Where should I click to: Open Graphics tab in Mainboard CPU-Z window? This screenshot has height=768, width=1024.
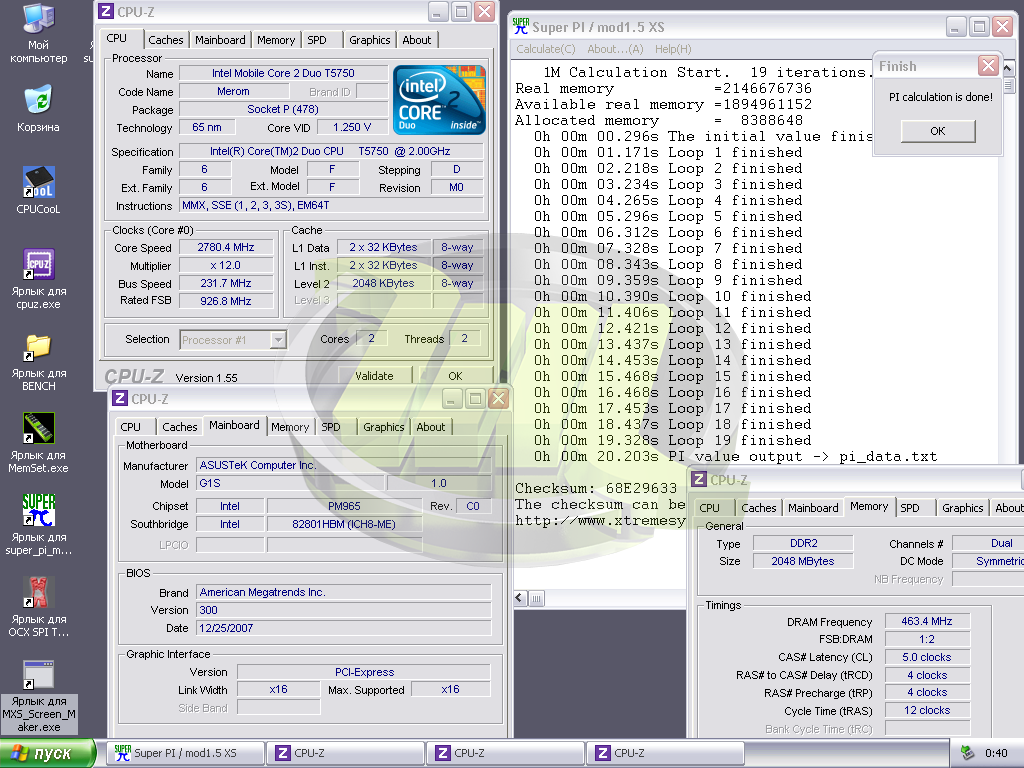(x=384, y=427)
